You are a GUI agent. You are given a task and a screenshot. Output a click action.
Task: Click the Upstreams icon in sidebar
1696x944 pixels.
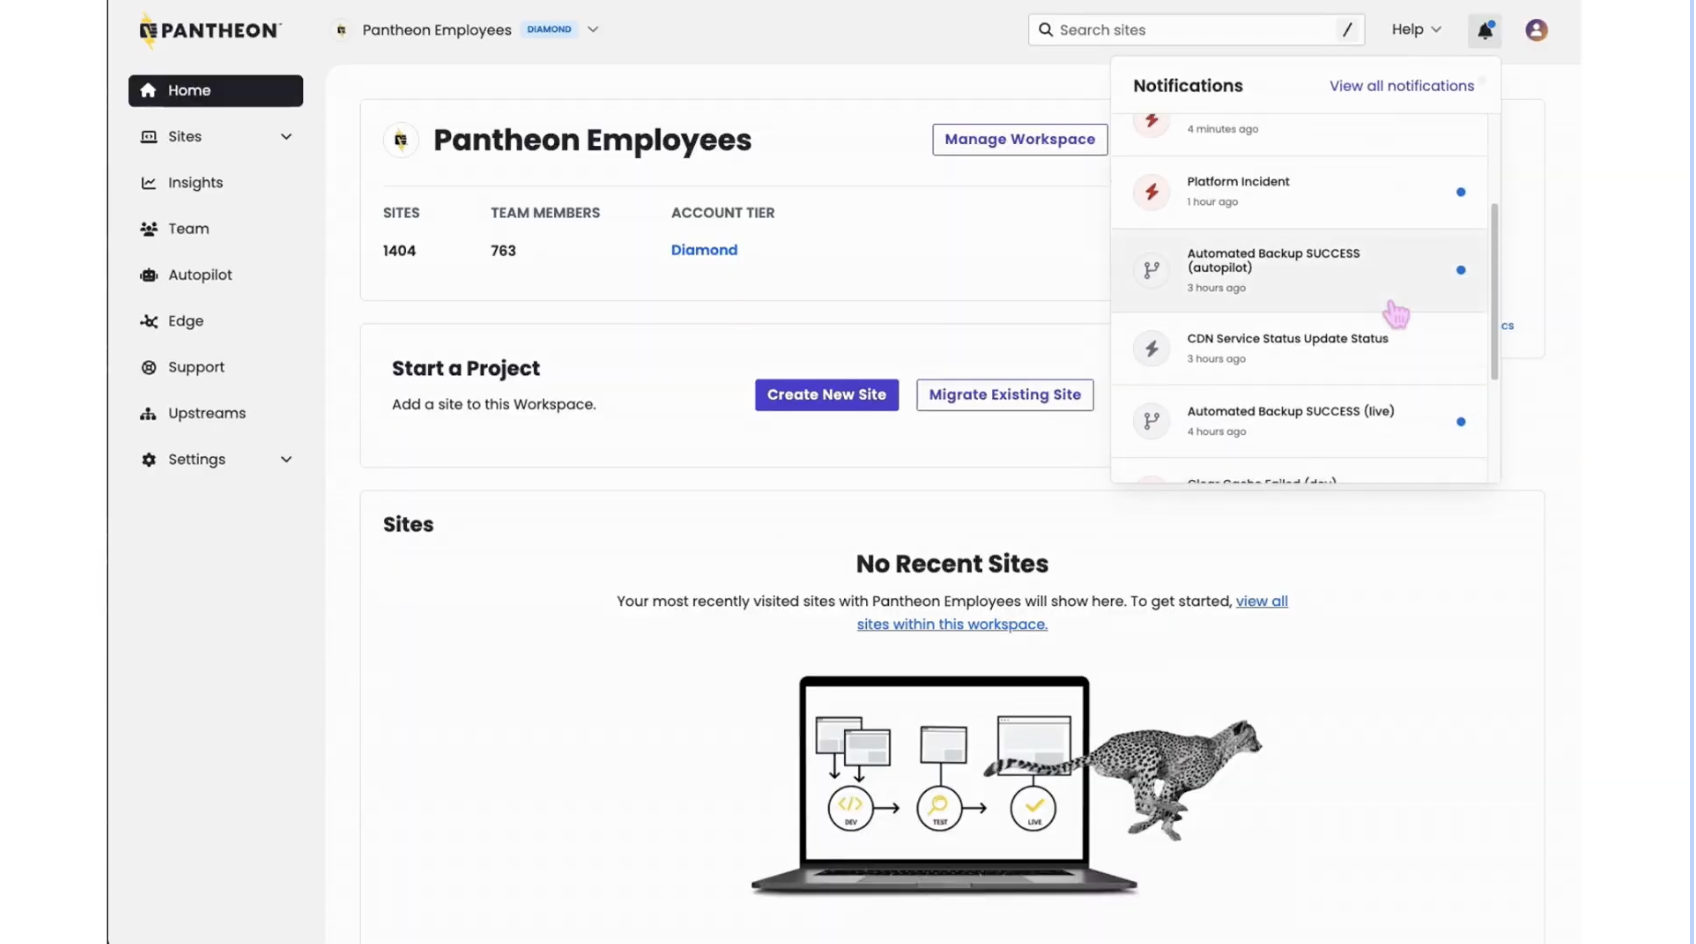pos(149,413)
